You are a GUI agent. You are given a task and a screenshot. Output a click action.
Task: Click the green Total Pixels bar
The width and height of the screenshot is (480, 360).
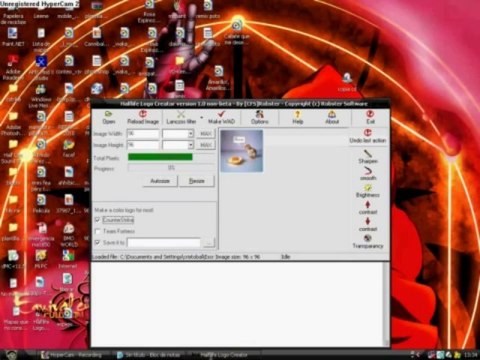(x=160, y=157)
